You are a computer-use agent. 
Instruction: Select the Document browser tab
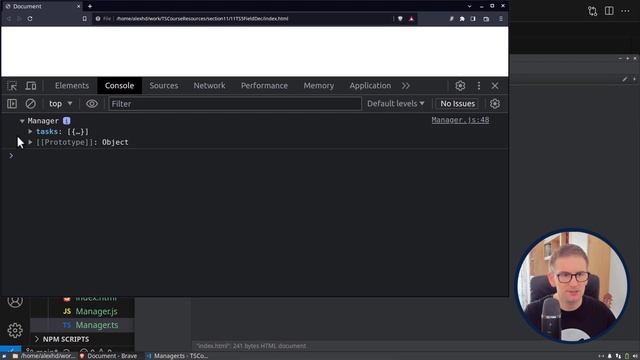42,6
